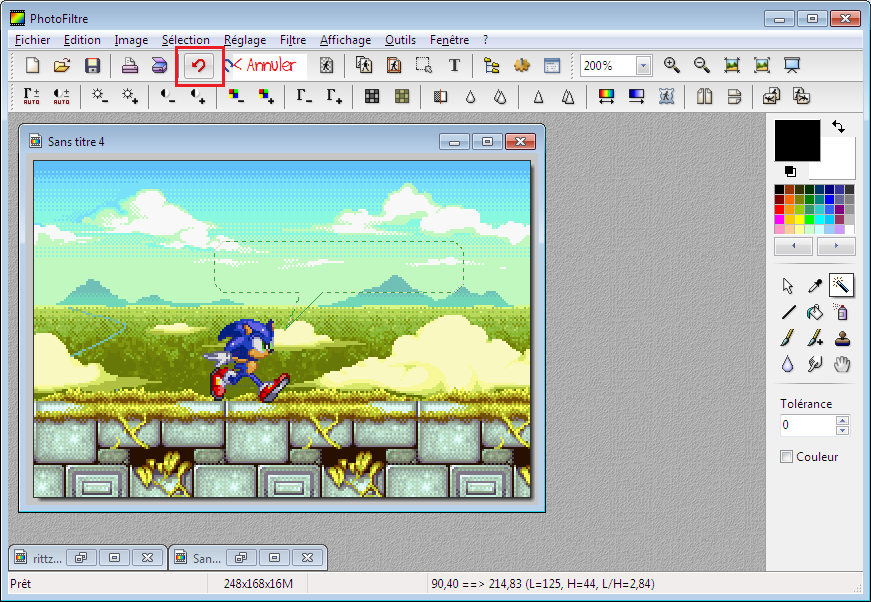
Task: Show next palette colors with right arrow
Action: [x=836, y=246]
